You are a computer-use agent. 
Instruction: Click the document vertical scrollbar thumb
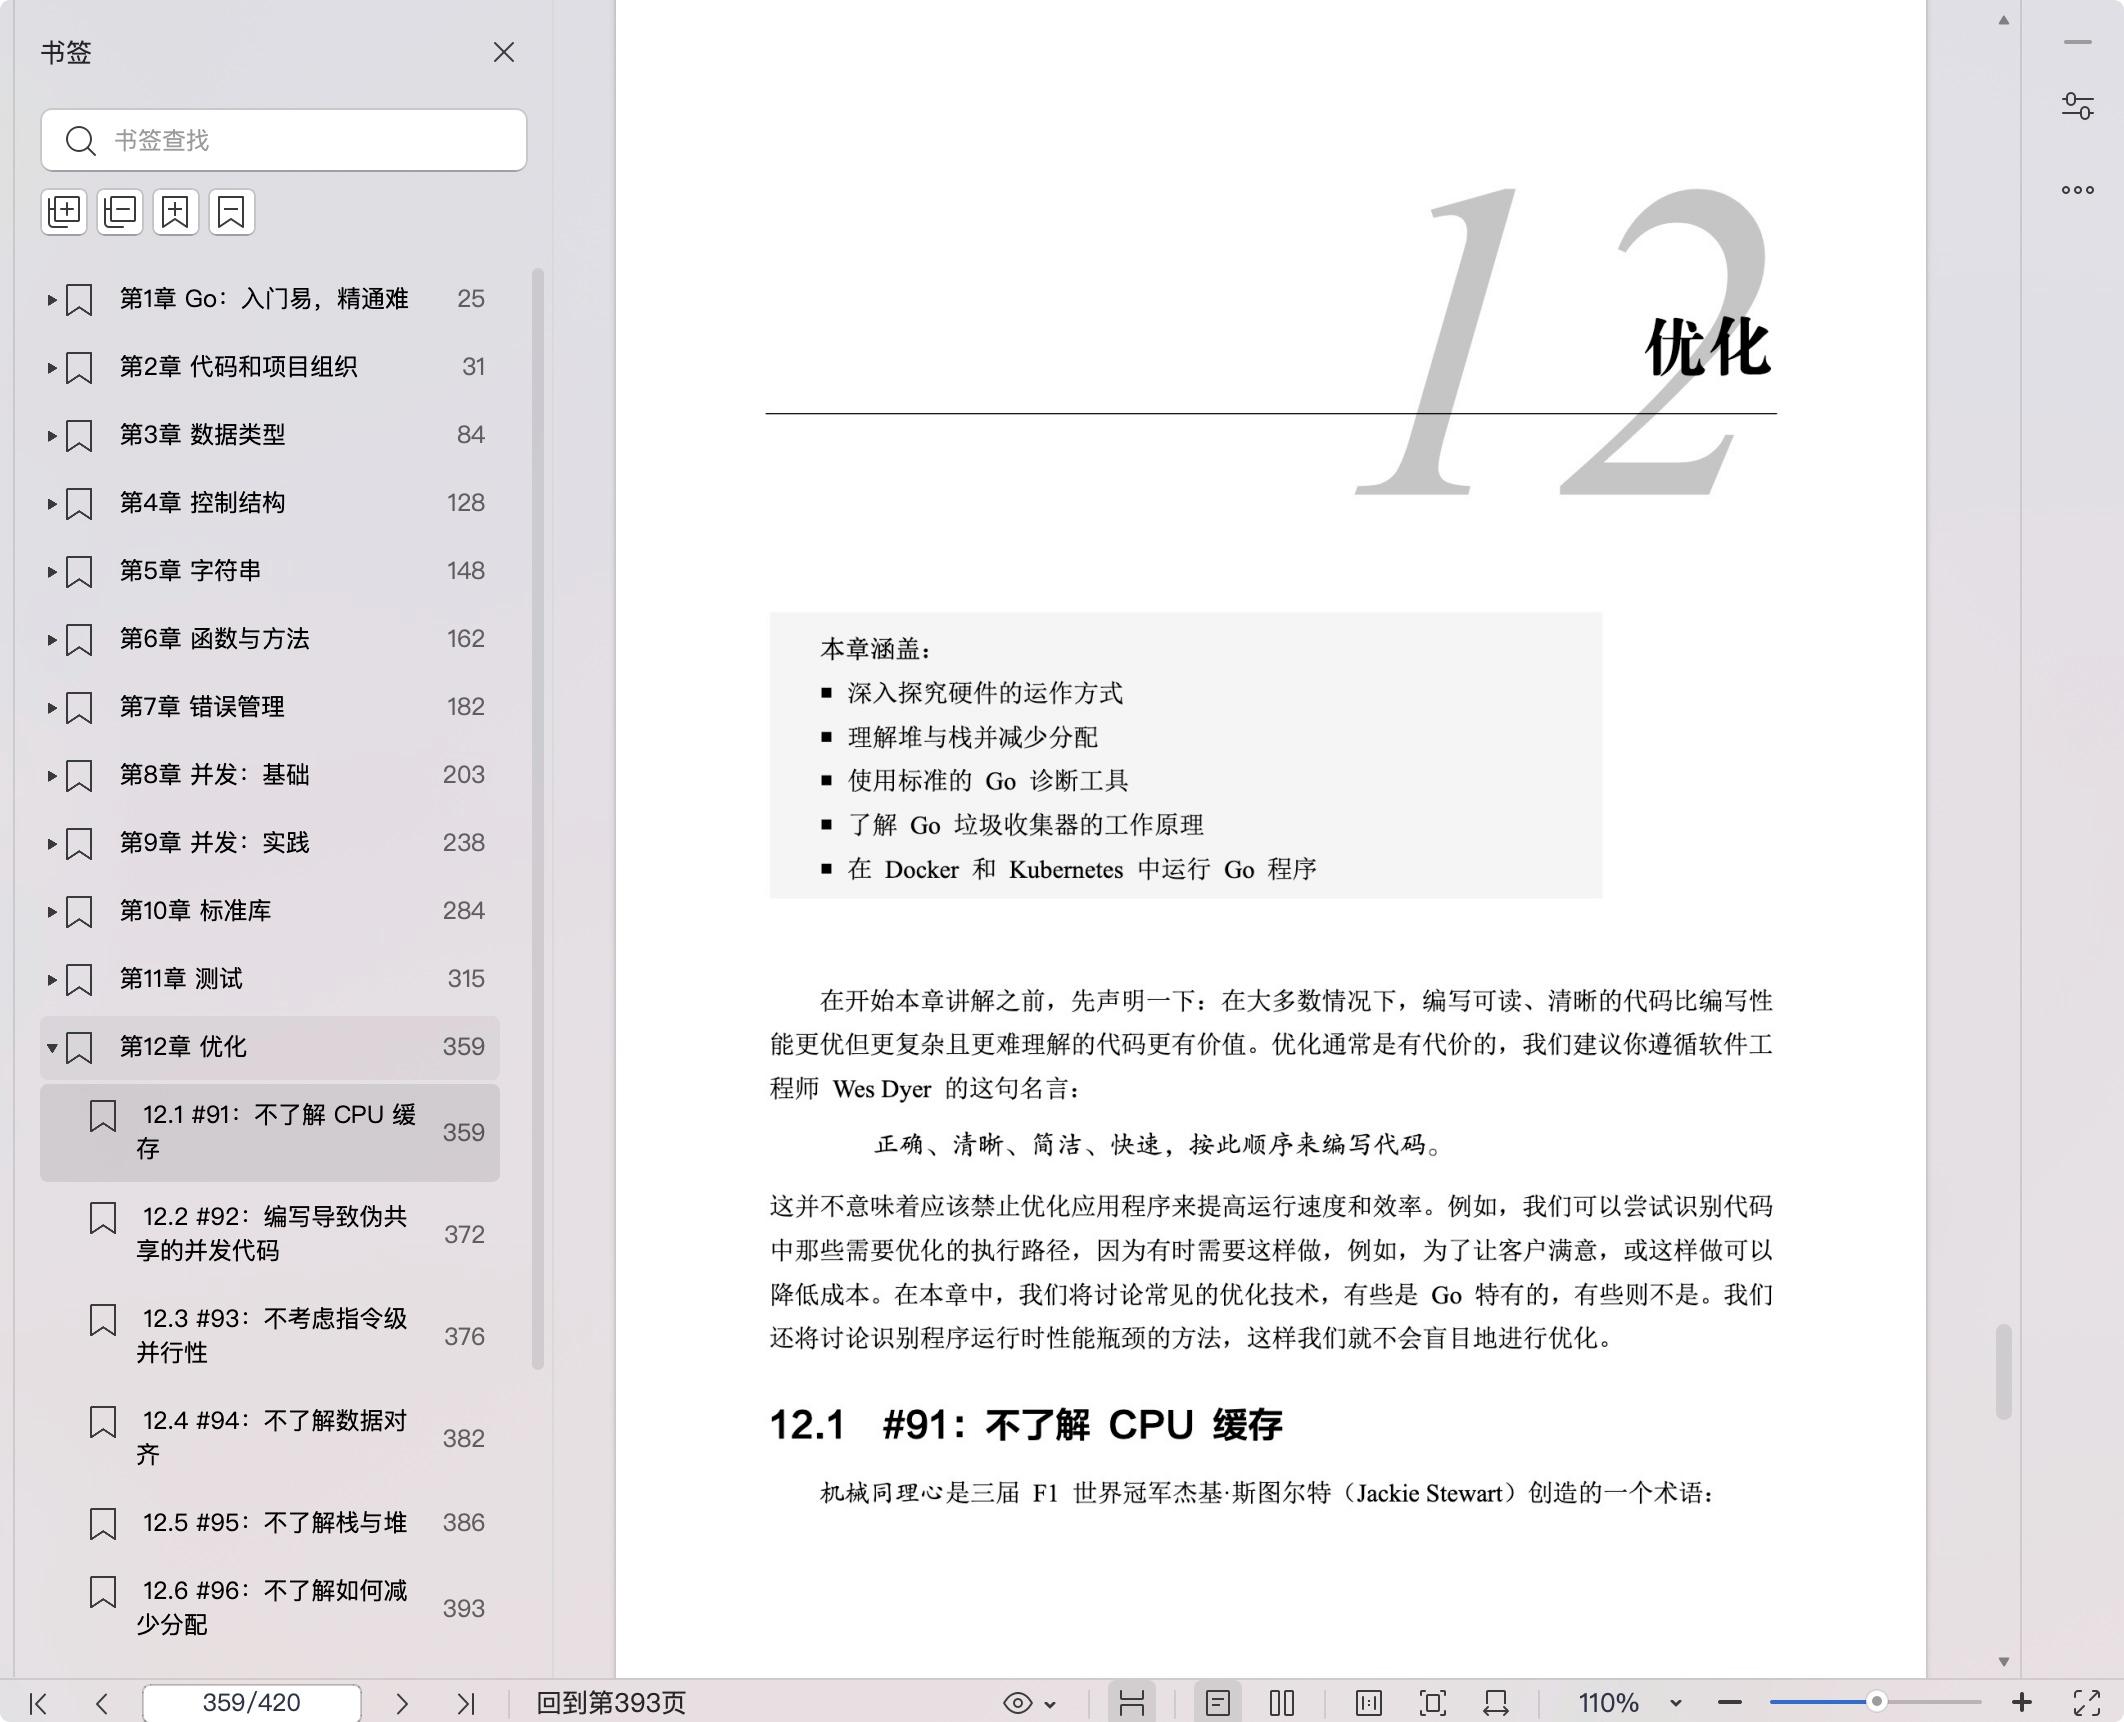[x=2004, y=1371]
